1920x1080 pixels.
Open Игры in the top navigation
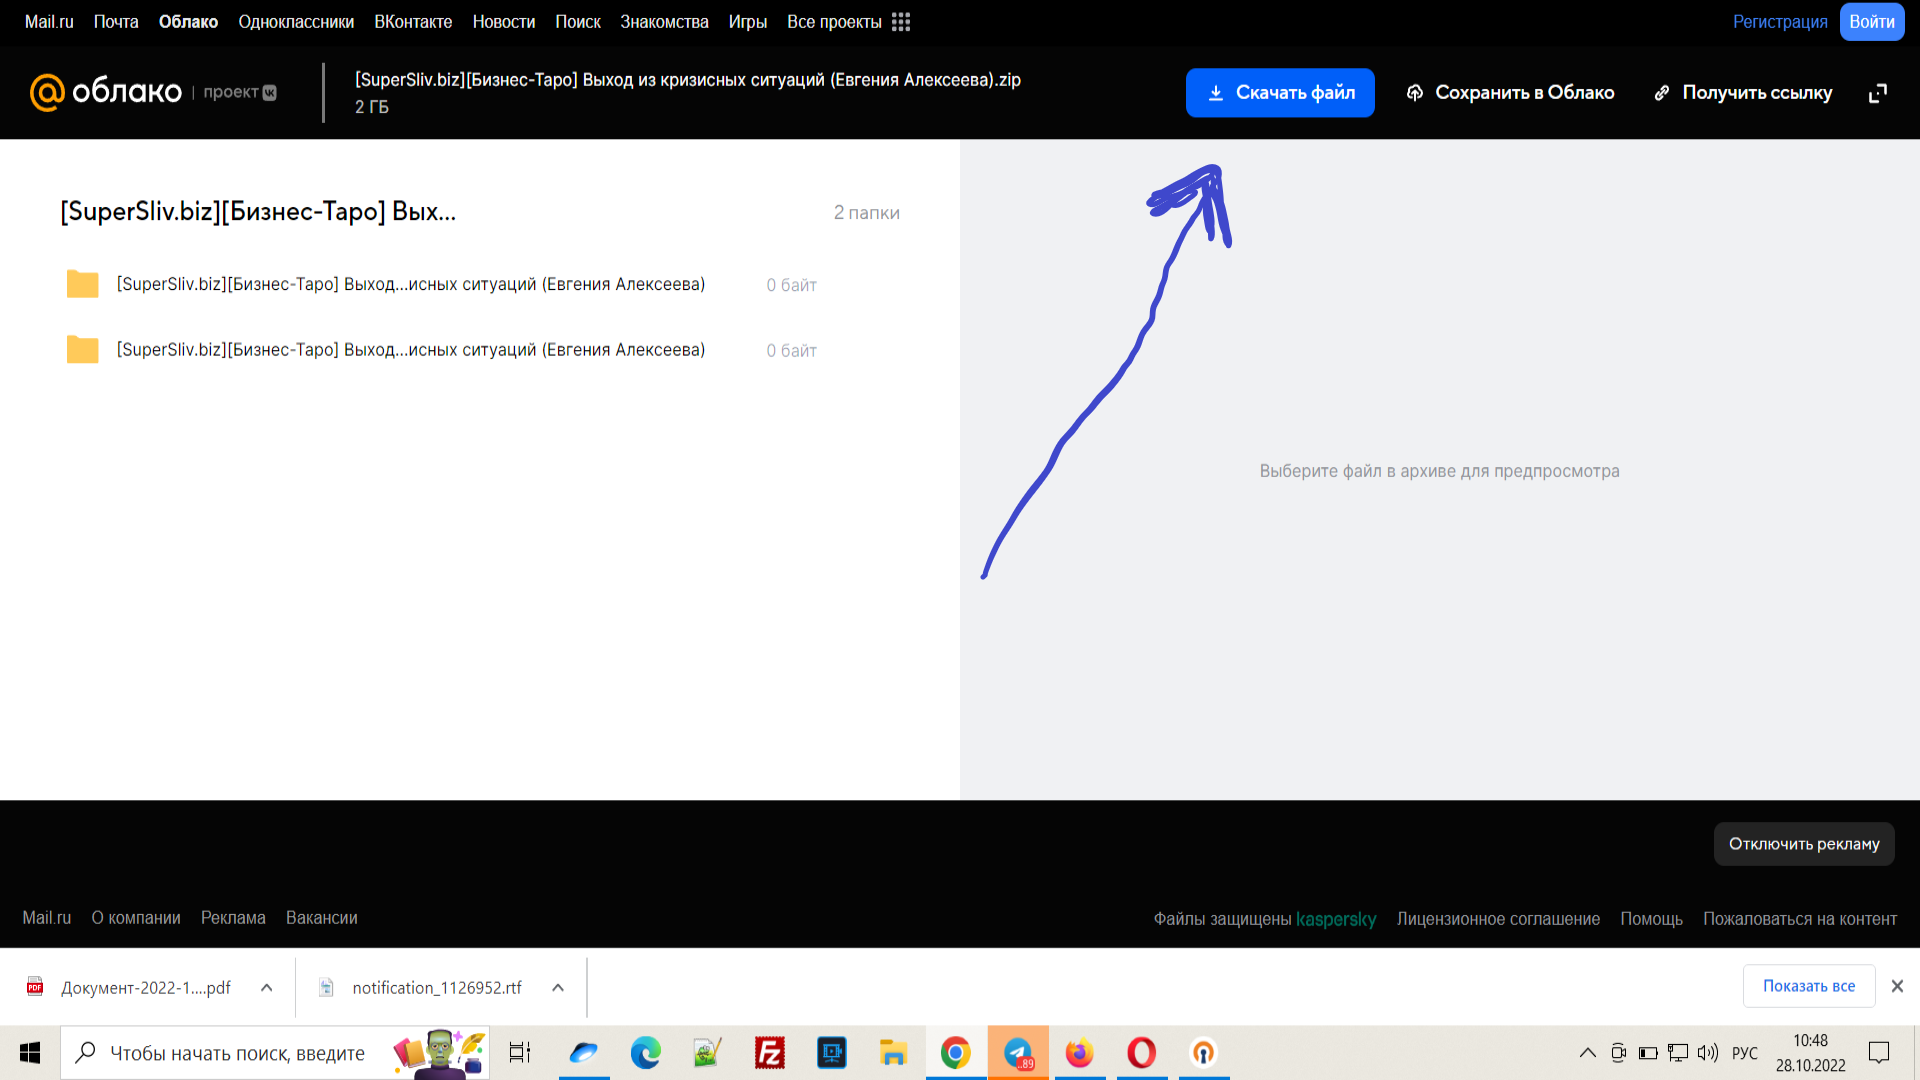point(748,22)
